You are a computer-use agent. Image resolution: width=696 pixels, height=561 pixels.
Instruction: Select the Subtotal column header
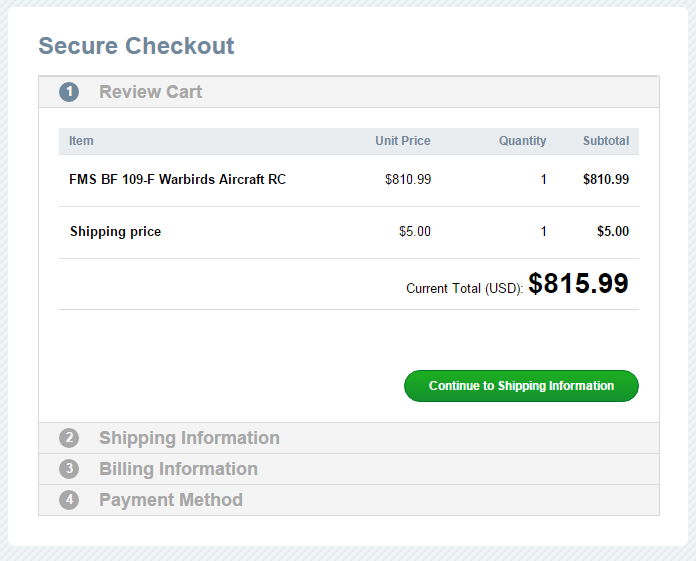click(x=606, y=141)
